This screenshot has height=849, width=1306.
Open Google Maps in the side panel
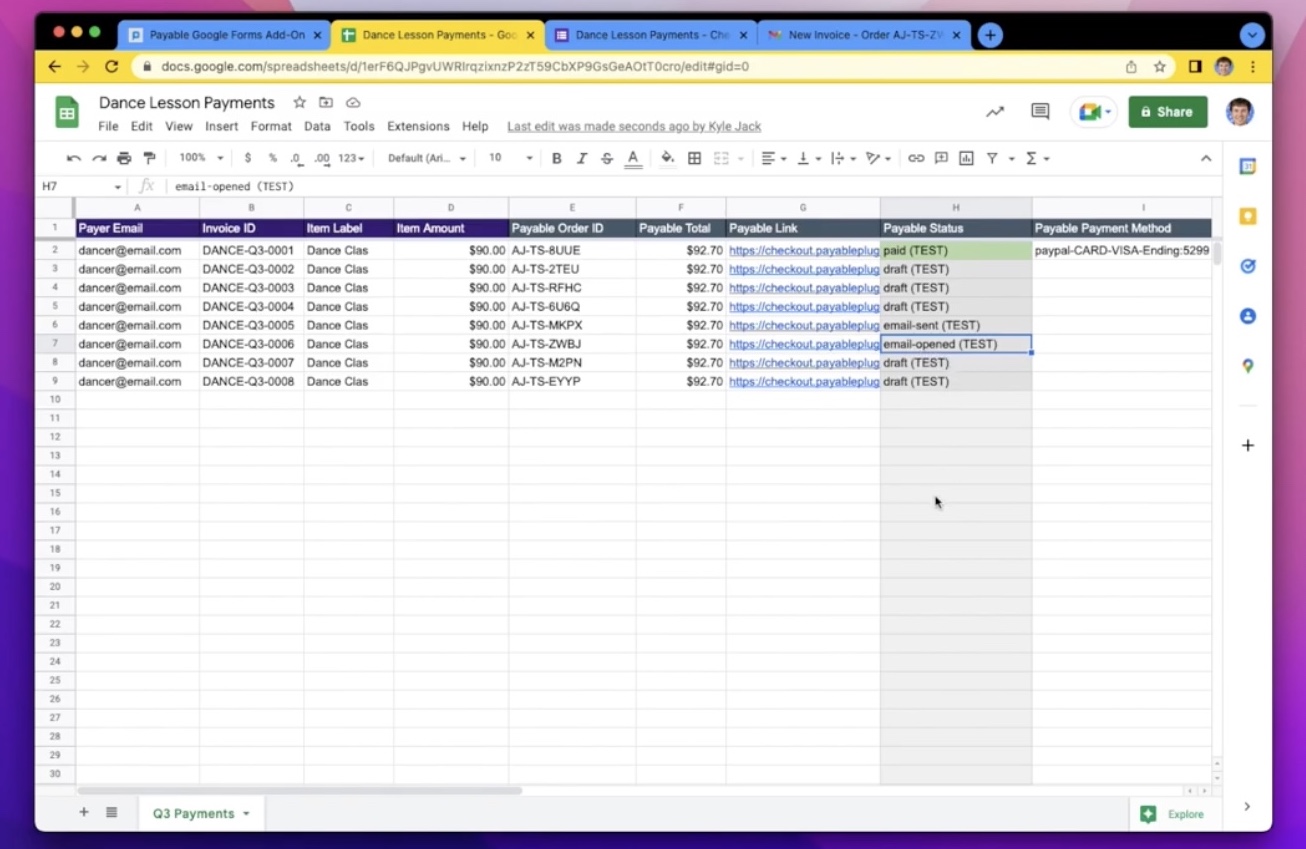pyautogui.click(x=1247, y=365)
